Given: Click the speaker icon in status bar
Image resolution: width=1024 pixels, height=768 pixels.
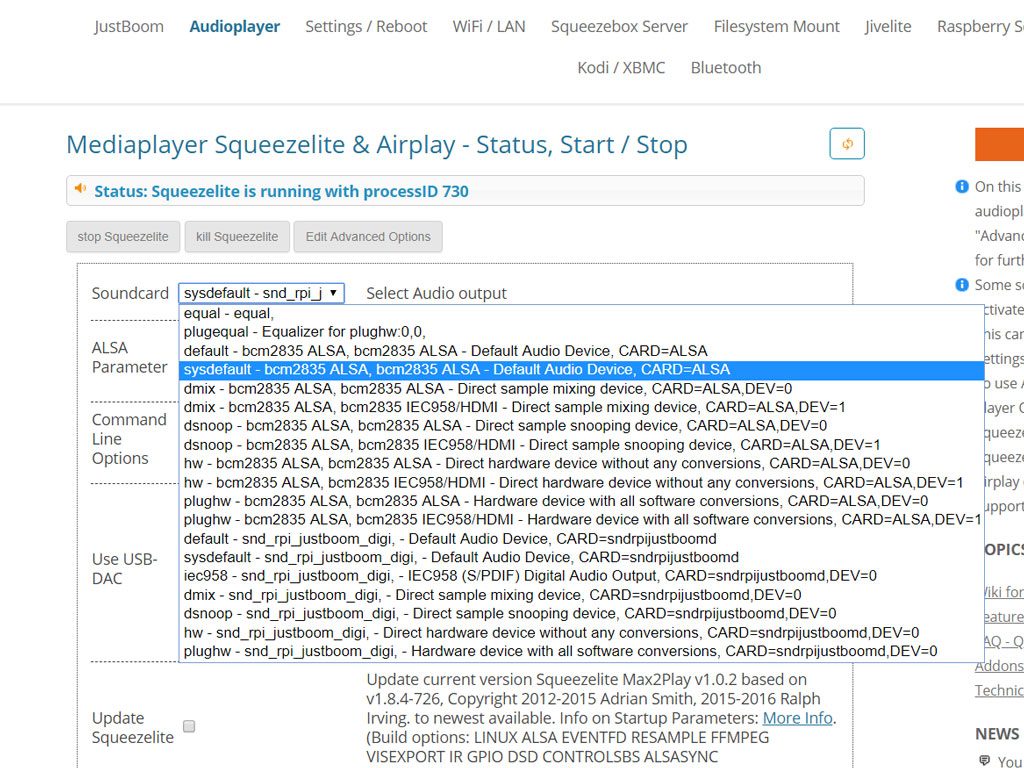Looking at the screenshot, I should (x=81, y=190).
